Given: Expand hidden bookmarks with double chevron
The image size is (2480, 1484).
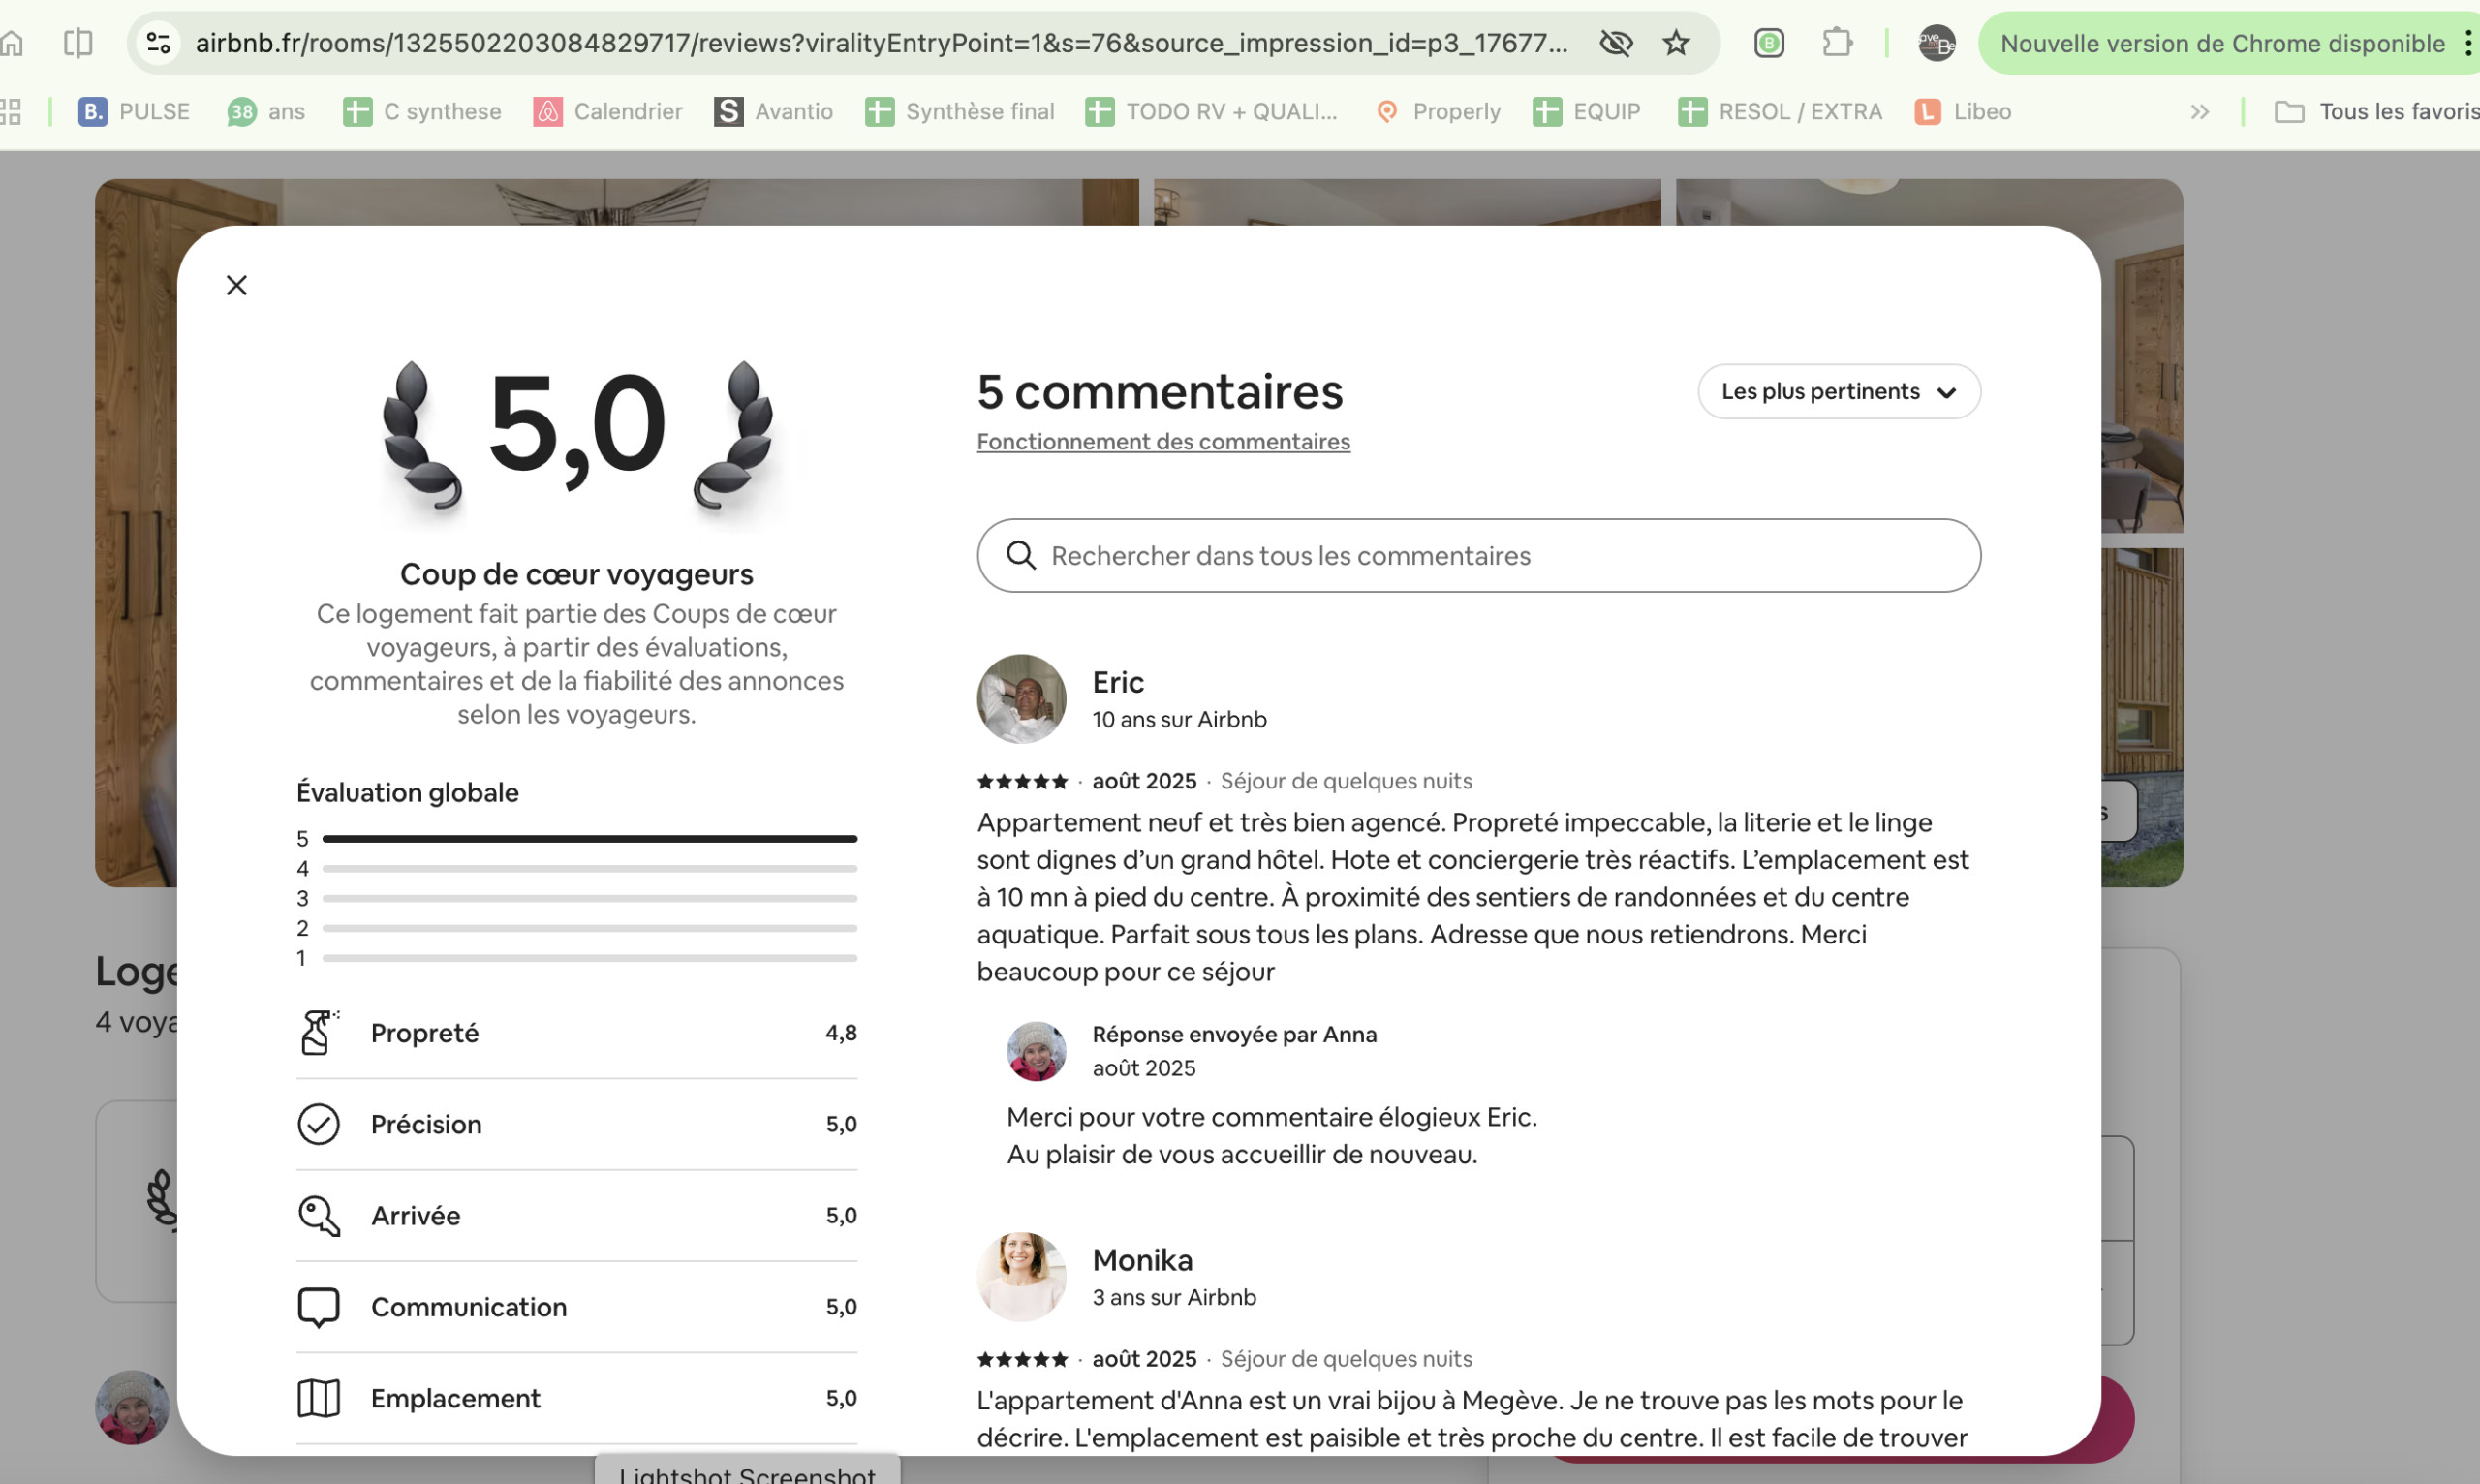Looking at the screenshot, I should [x=2198, y=111].
